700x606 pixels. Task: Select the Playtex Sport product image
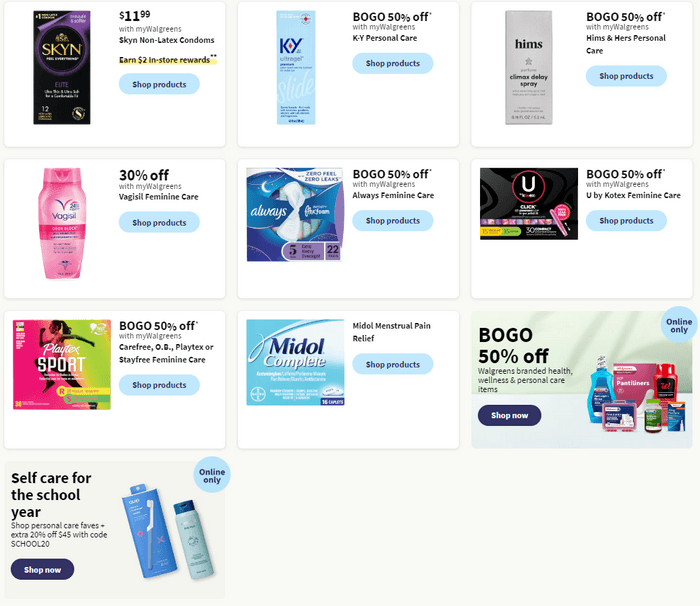point(62,364)
